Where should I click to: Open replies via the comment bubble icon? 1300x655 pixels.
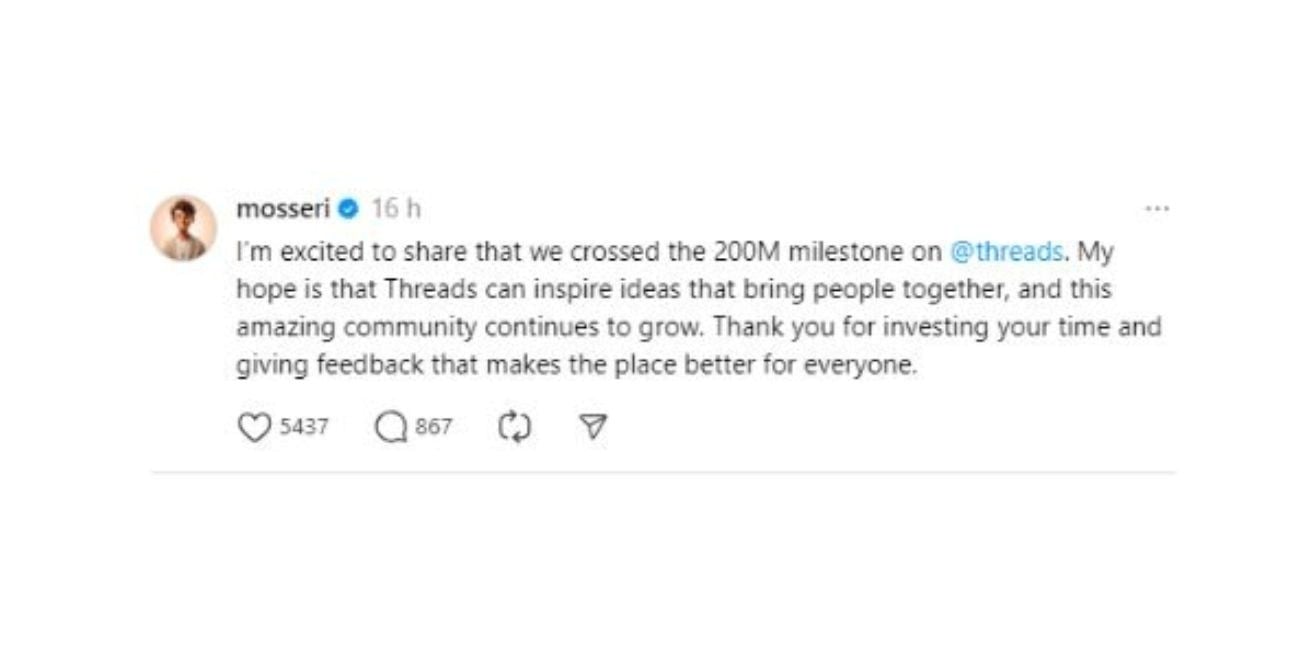[x=390, y=428]
